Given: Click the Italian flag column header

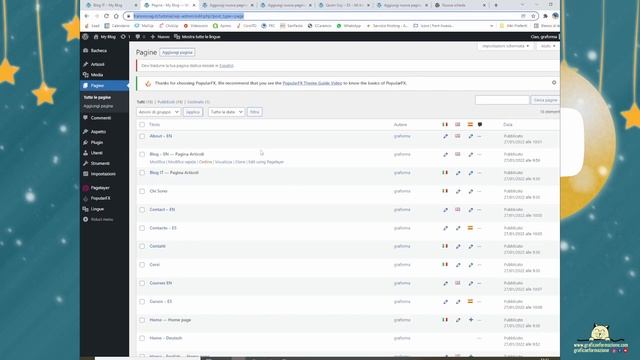Looking at the screenshot, I should (445, 124).
